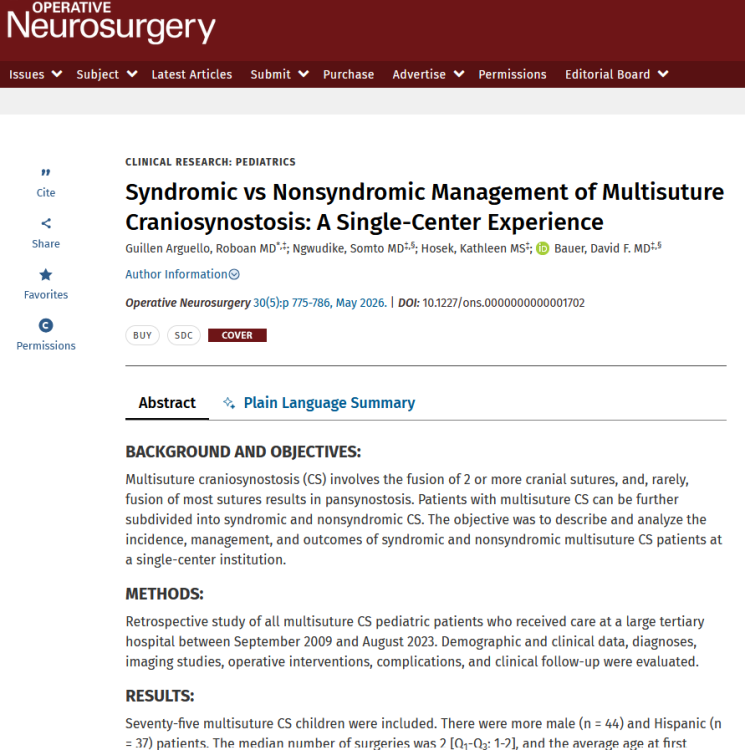The image size is (745, 750).
Task: Click author name Guillen Arguello, Roboan MD
Action: [x=201, y=249]
